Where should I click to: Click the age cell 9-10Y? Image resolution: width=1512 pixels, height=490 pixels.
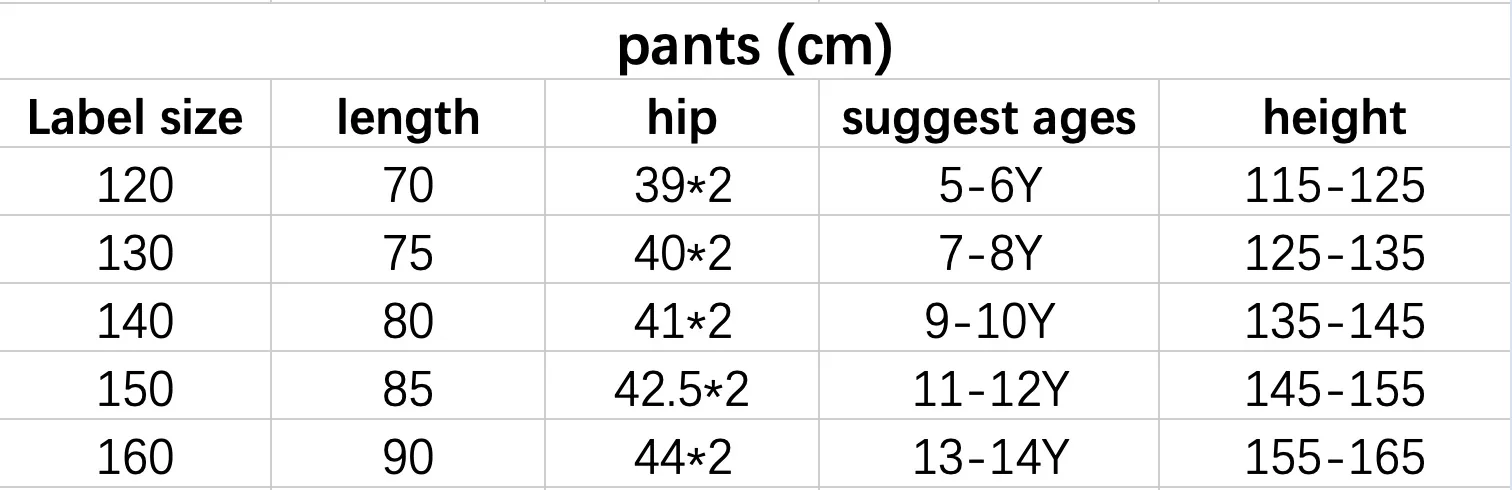pos(989,318)
